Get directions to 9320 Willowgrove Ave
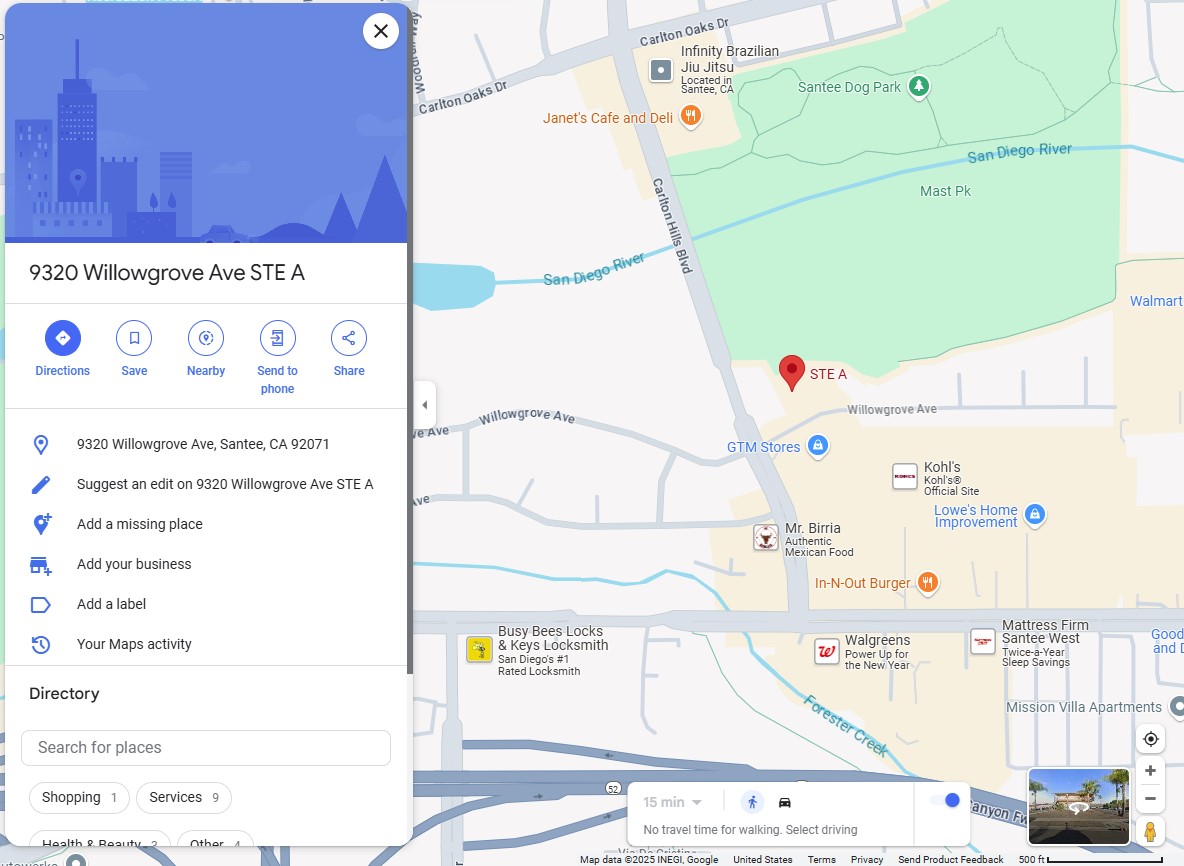This screenshot has width=1184, height=866. pos(63,337)
